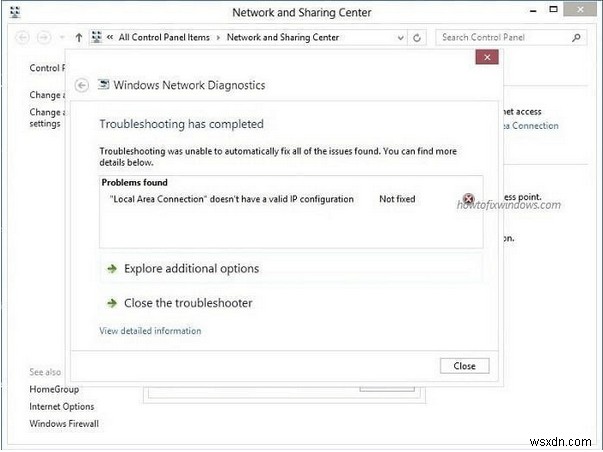The height and width of the screenshot is (452, 603).
Task: Close the Network Diagnostics dialog with red X
Action: pyautogui.click(x=486, y=58)
